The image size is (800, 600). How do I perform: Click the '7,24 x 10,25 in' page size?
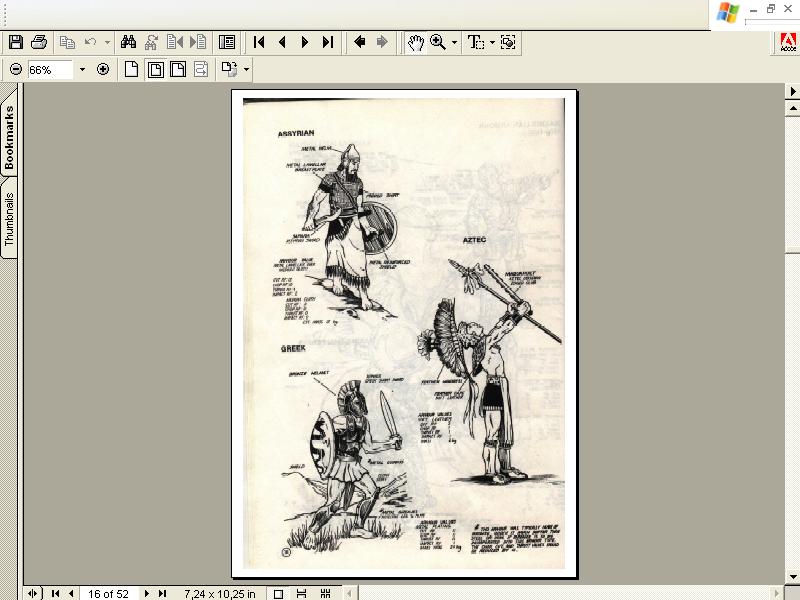pyautogui.click(x=220, y=594)
